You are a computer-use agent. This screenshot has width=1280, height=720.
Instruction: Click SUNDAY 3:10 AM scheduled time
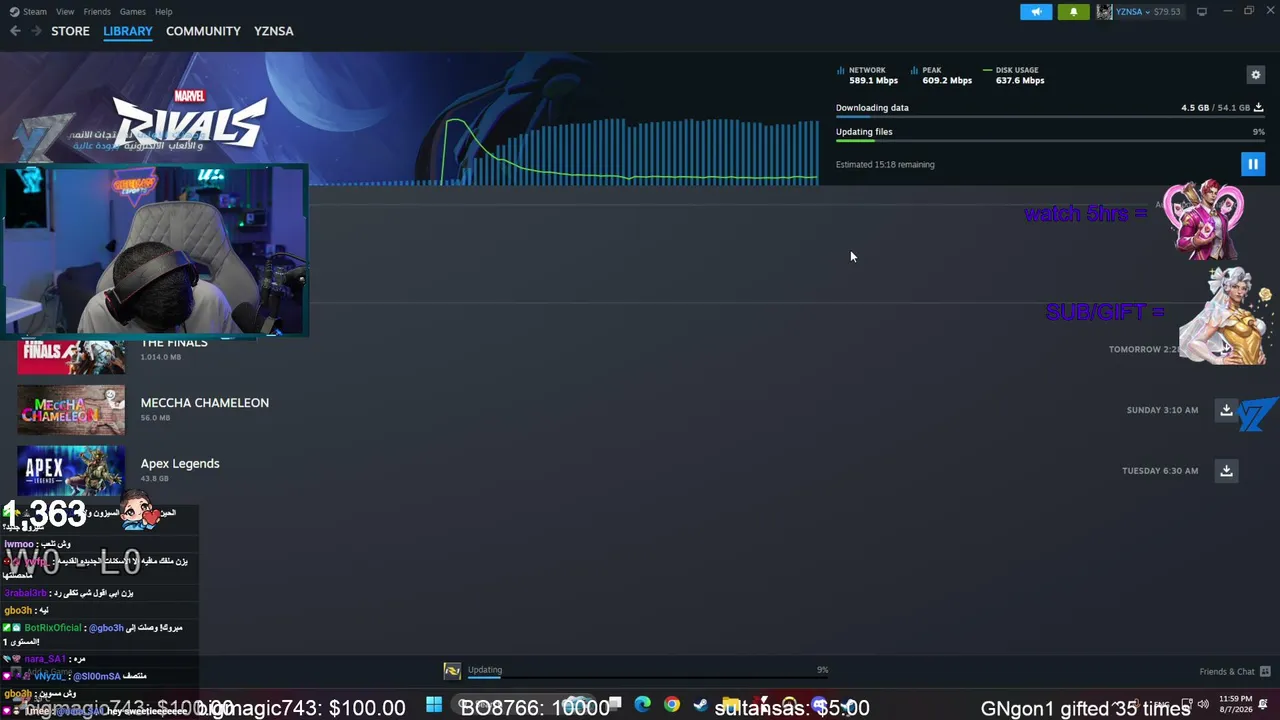(x=1162, y=410)
